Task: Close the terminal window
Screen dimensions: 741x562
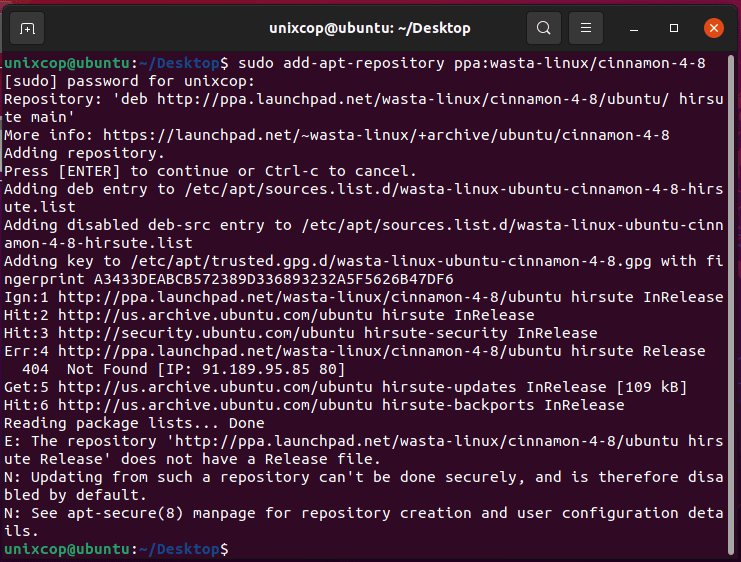Action: pyautogui.click(x=714, y=28)
